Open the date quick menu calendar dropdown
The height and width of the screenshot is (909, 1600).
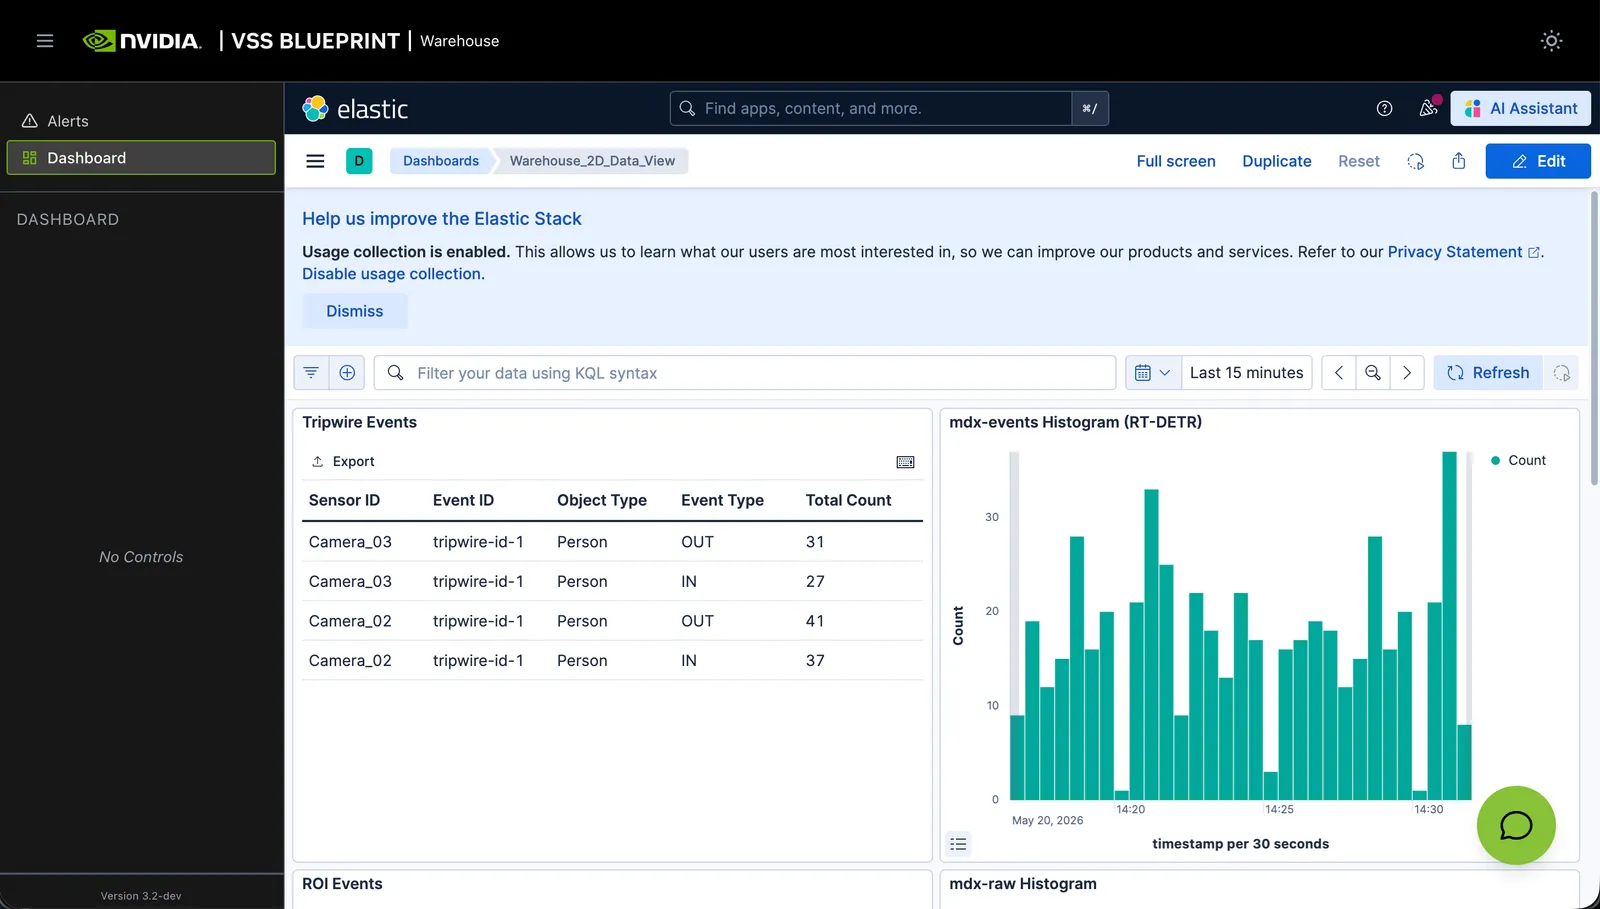1153,373
